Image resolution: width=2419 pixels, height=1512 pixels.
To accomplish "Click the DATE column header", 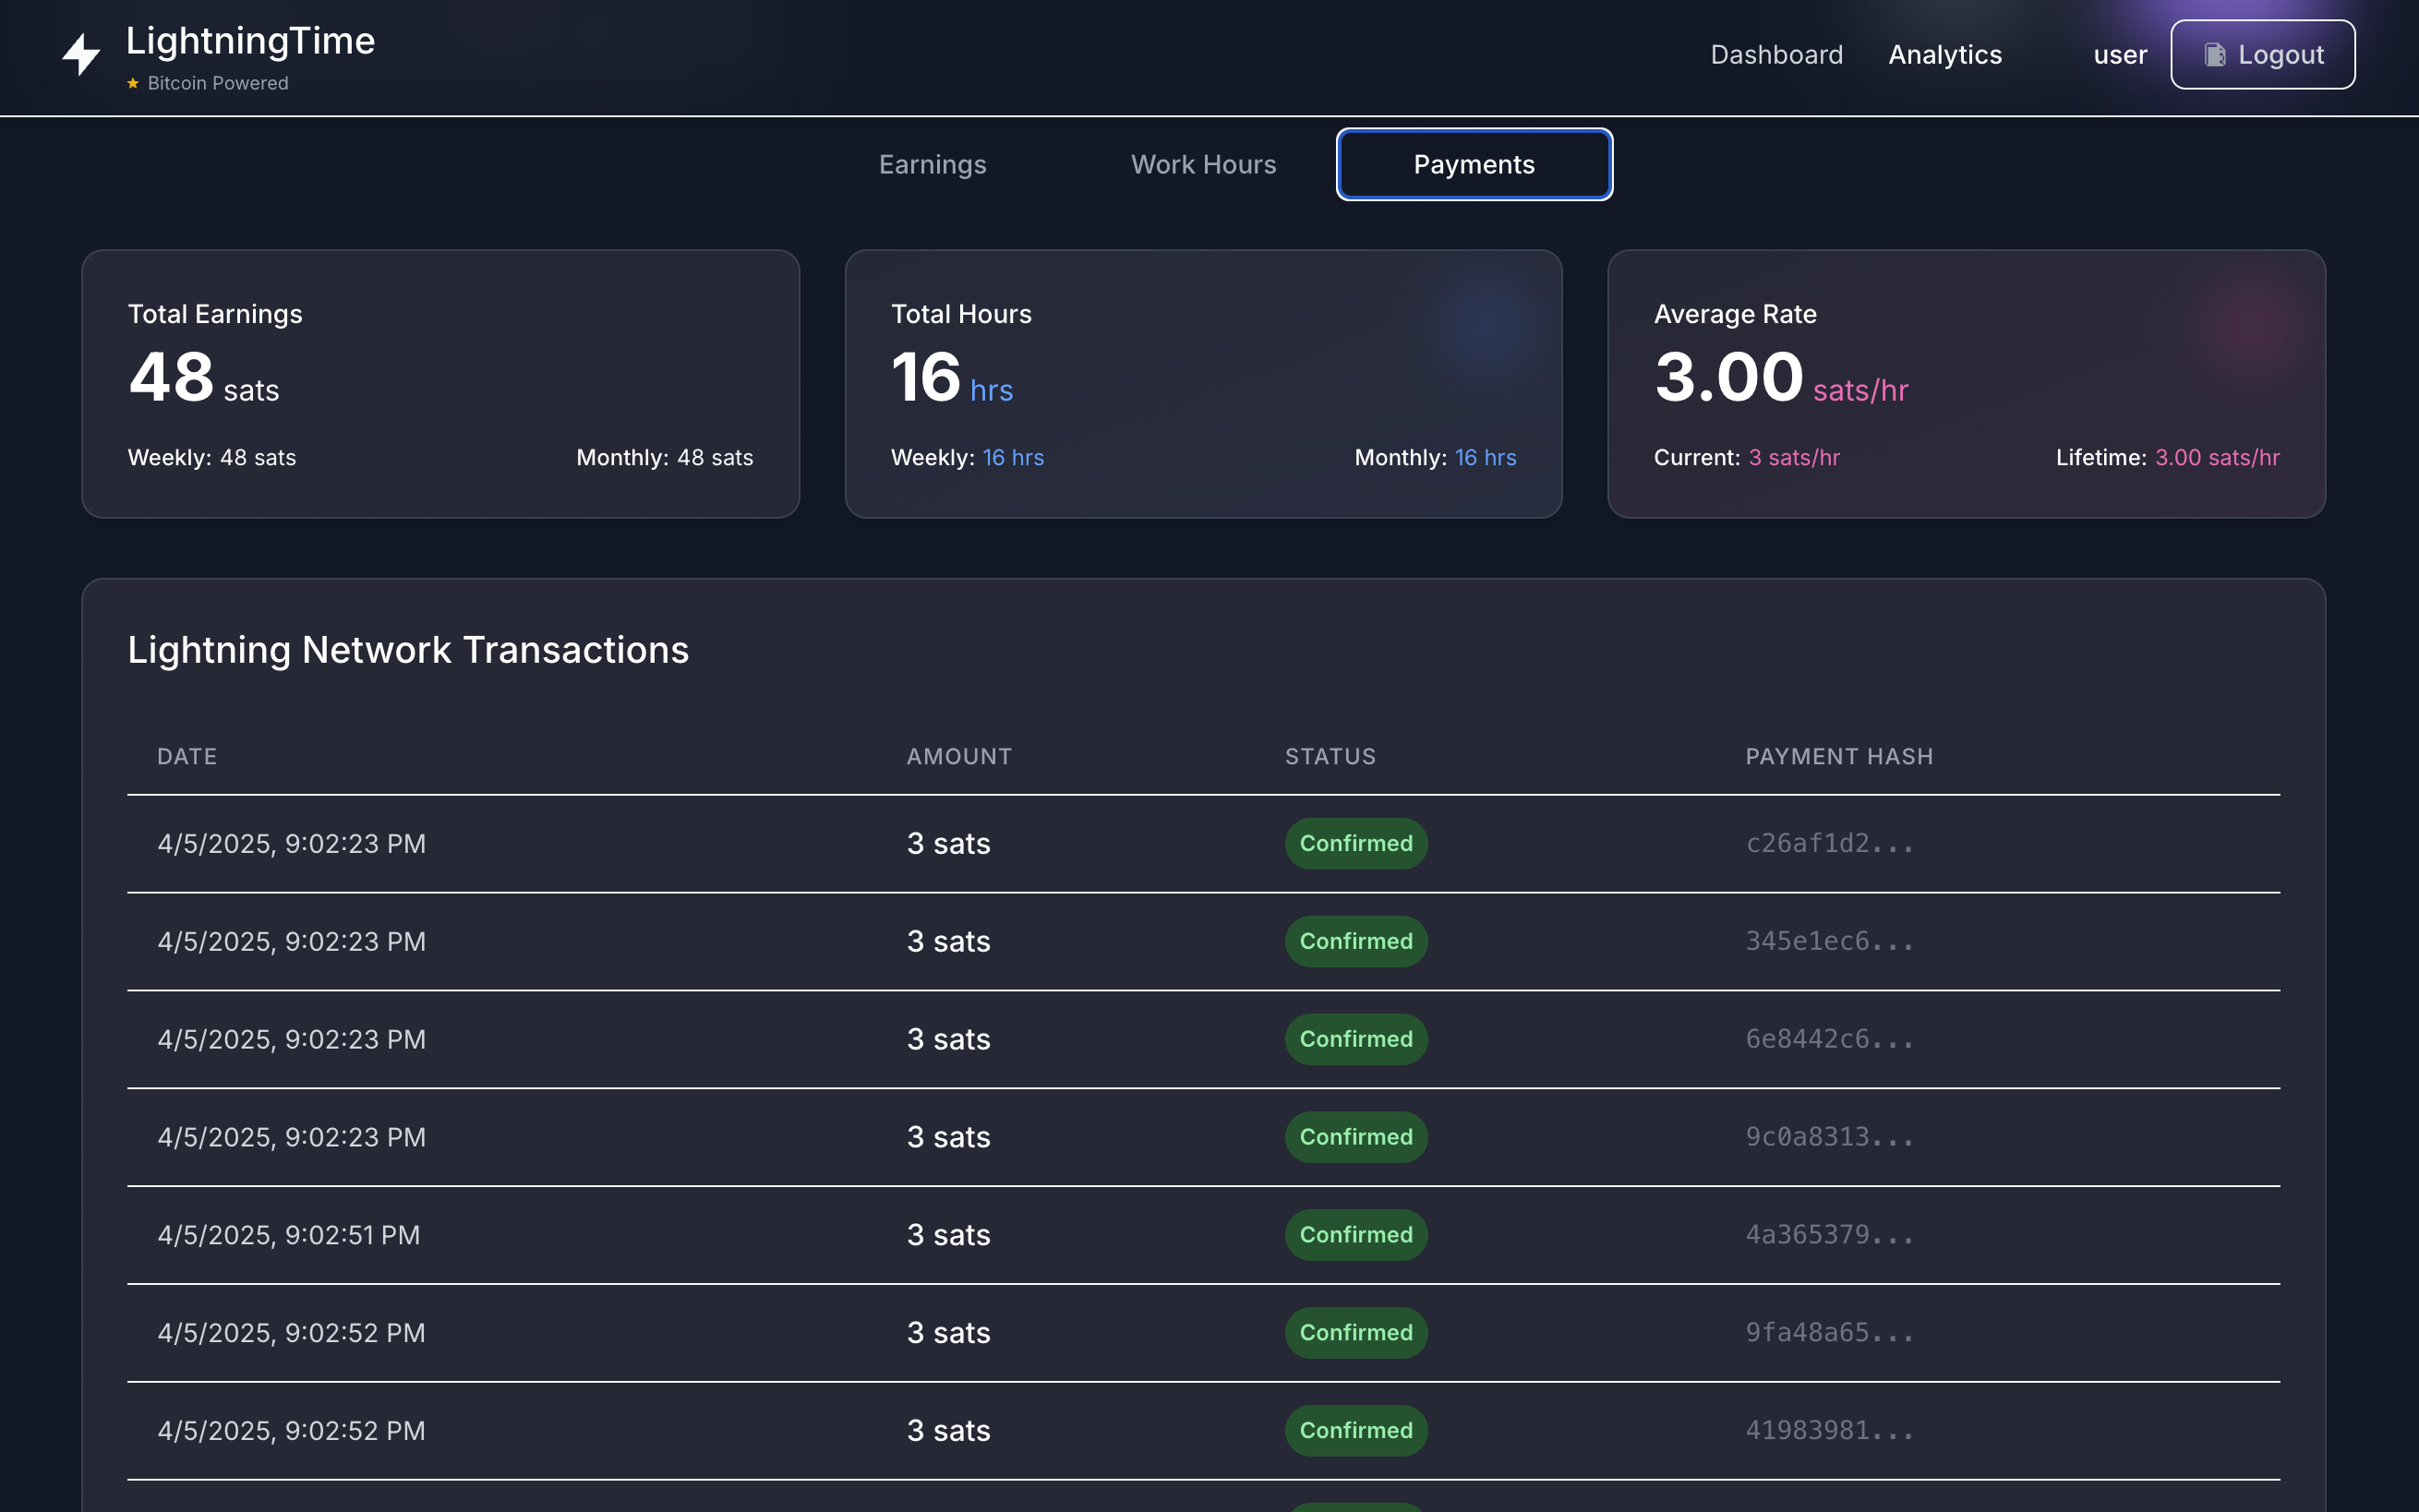I will pos(187,757).
